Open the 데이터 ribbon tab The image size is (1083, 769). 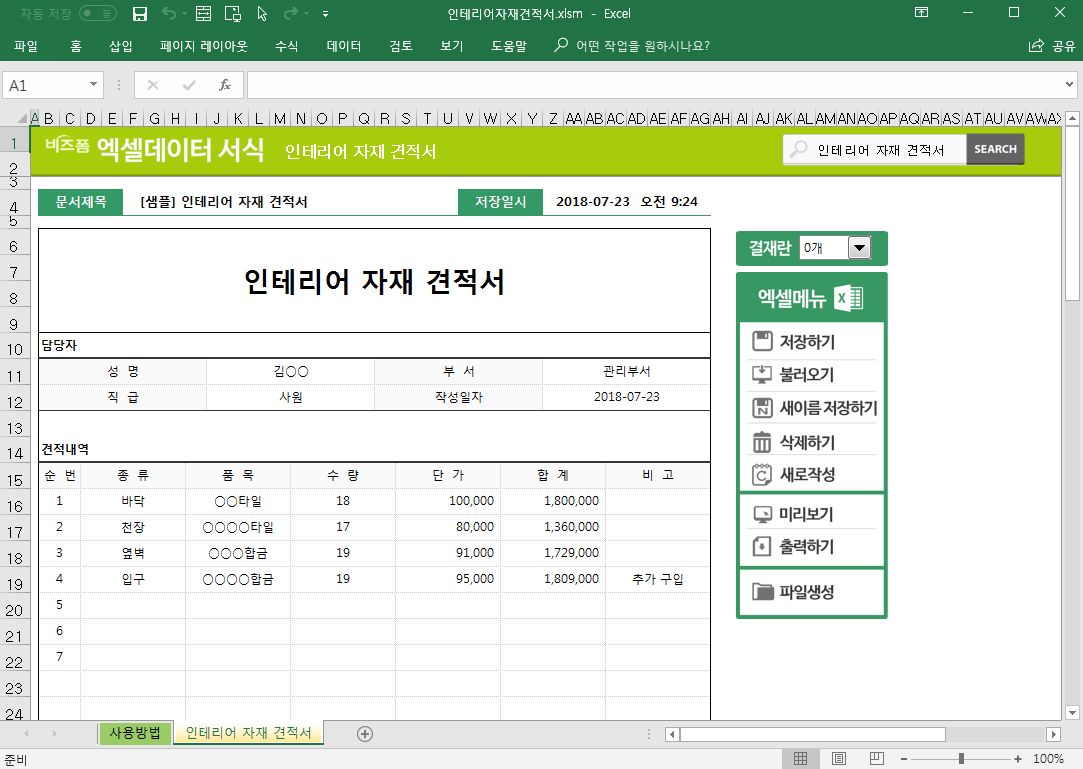[x=344, y=46]
